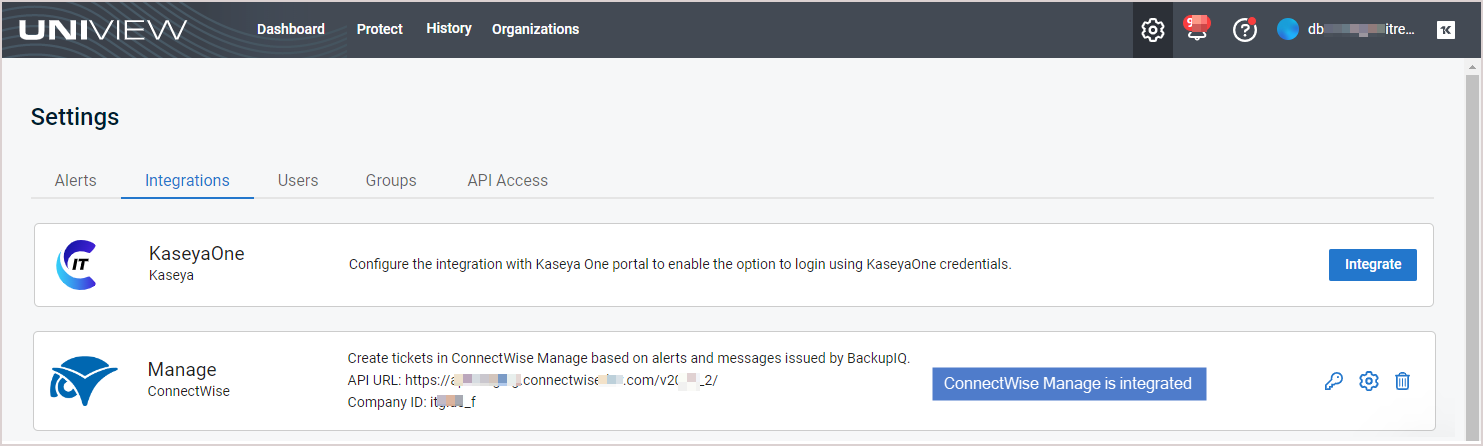Click the 'Kaseya' vendor label
The width and height of the screenshot is (1483, 446).
pyautogui.click(x=171, y=275)
